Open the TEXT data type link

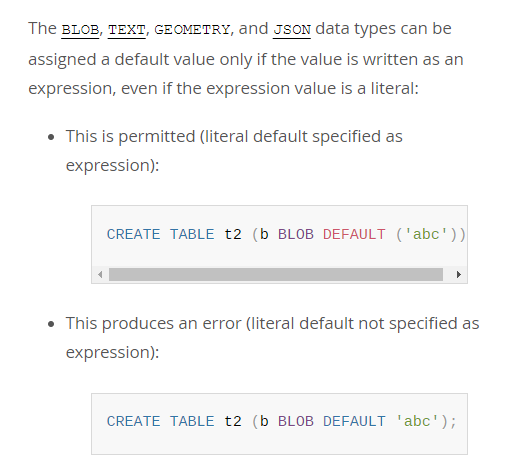pyautogui.click(x=127, y=30)
